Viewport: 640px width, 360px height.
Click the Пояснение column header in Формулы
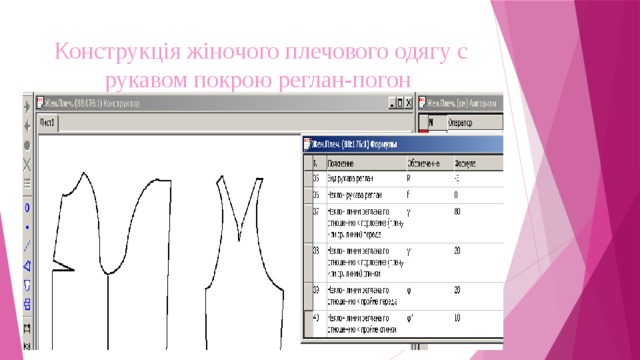tap(367, 163)
